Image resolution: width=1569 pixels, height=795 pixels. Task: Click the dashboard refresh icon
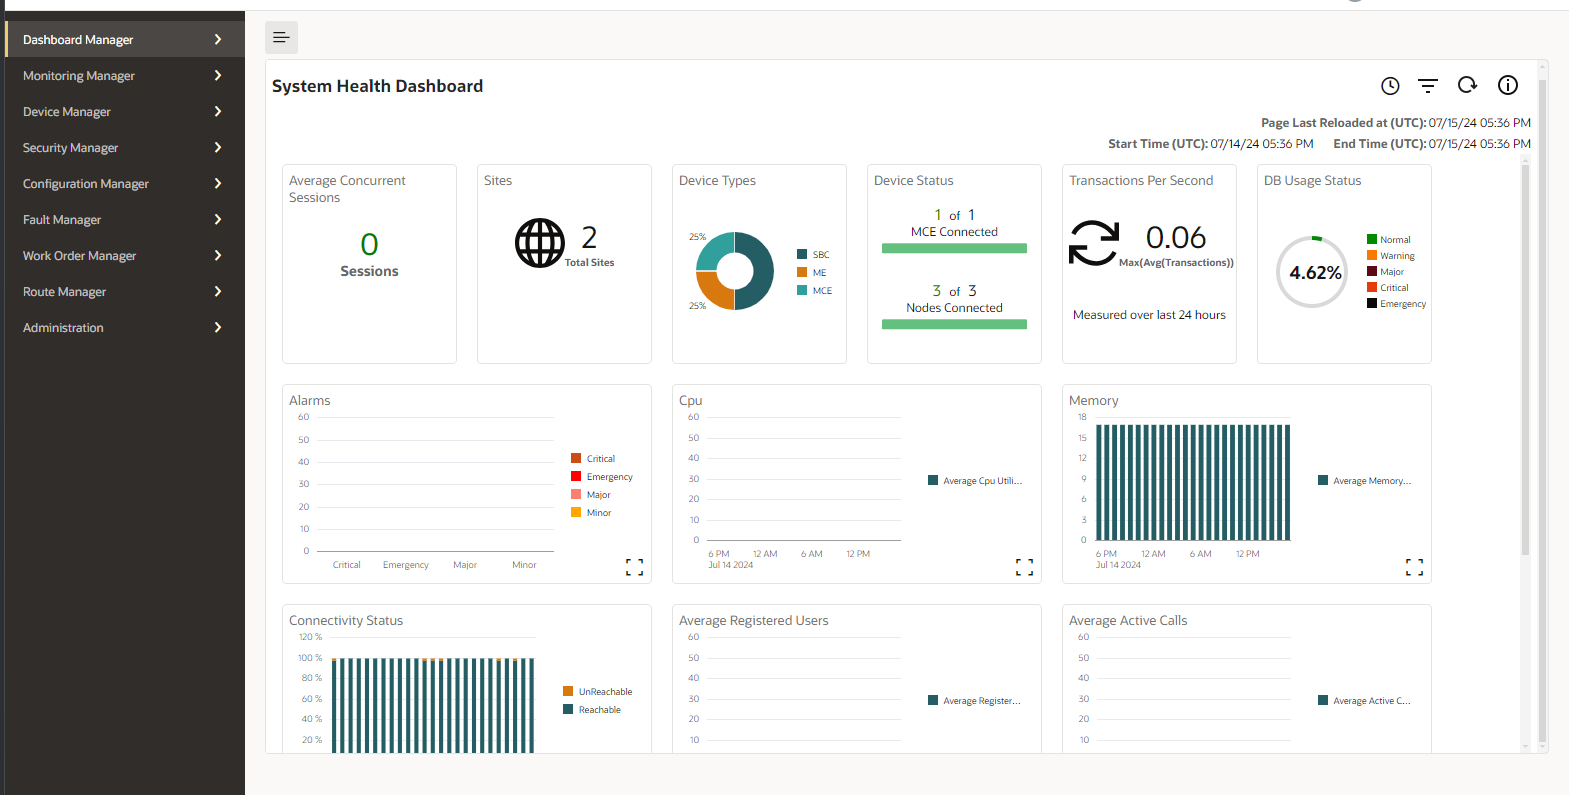1467,85
